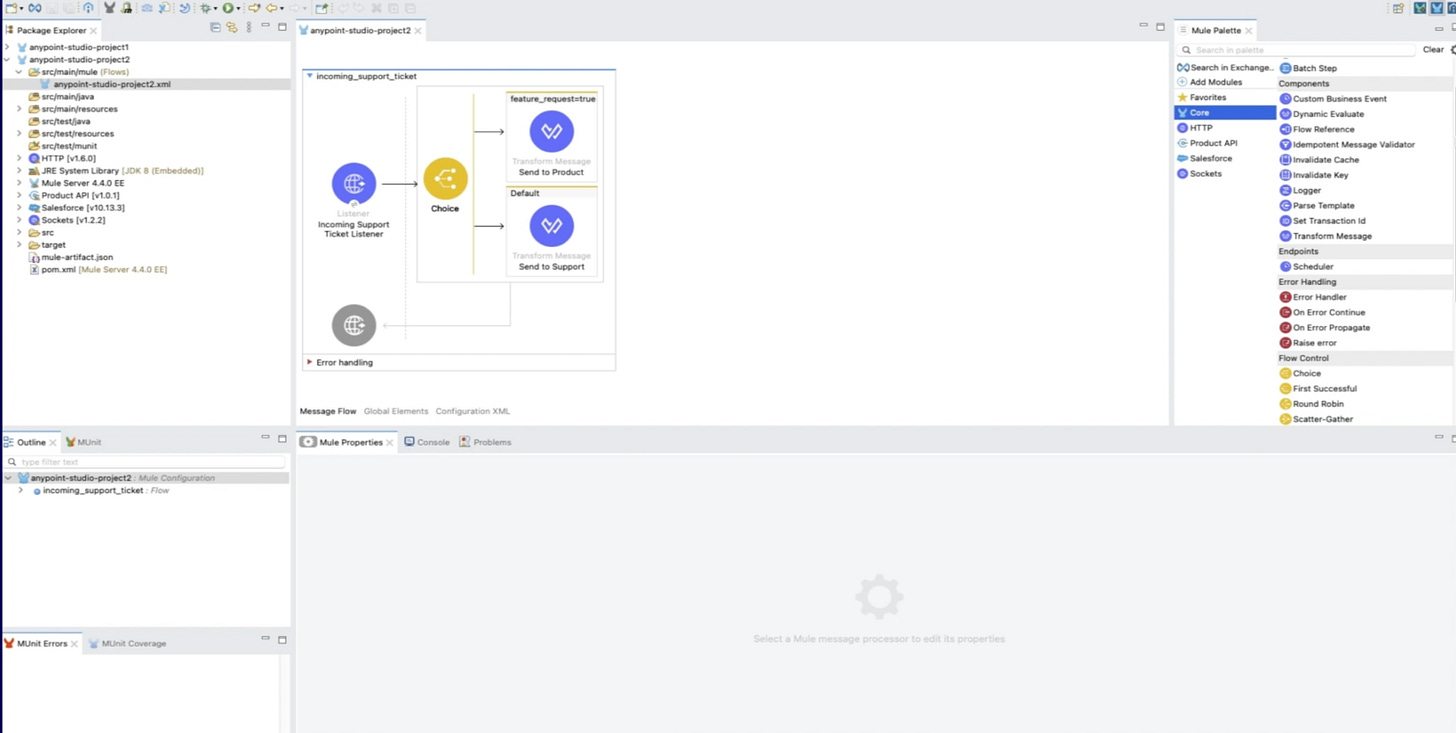
Task: Click the Incoming Support Ticket Listener node
Action: (354, 183)
